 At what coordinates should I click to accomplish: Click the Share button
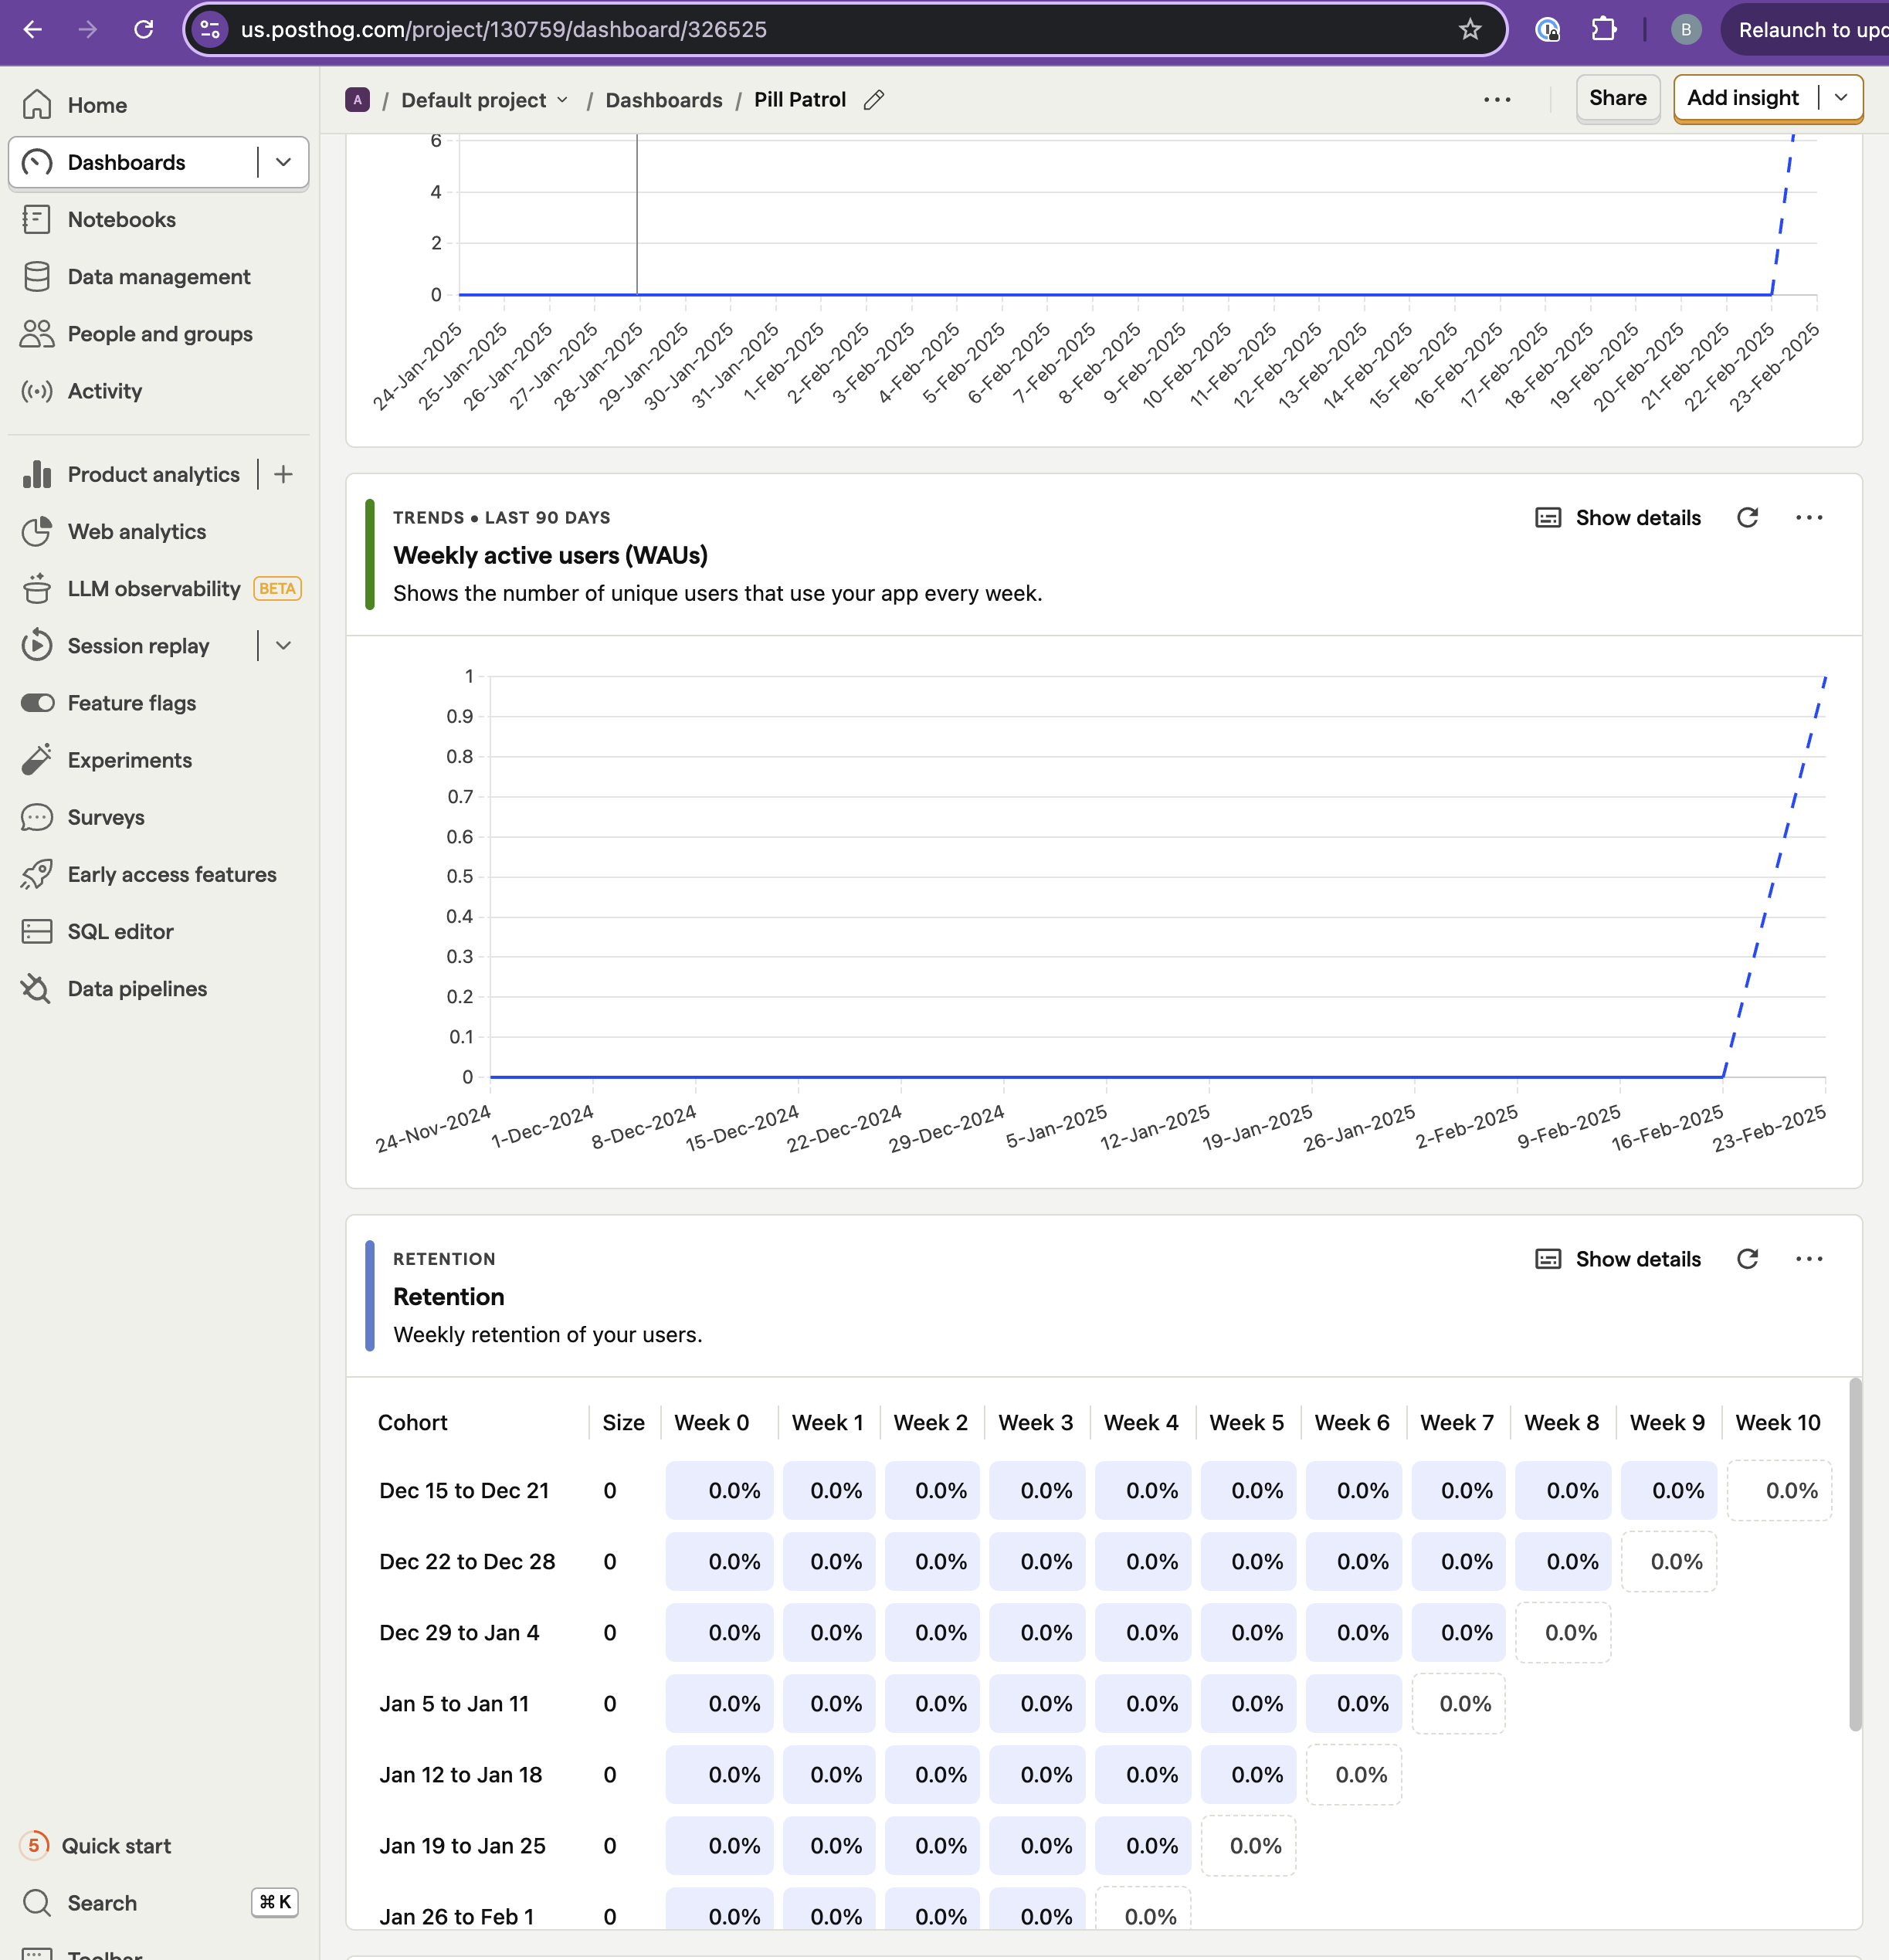click(x=1617, y=98)
